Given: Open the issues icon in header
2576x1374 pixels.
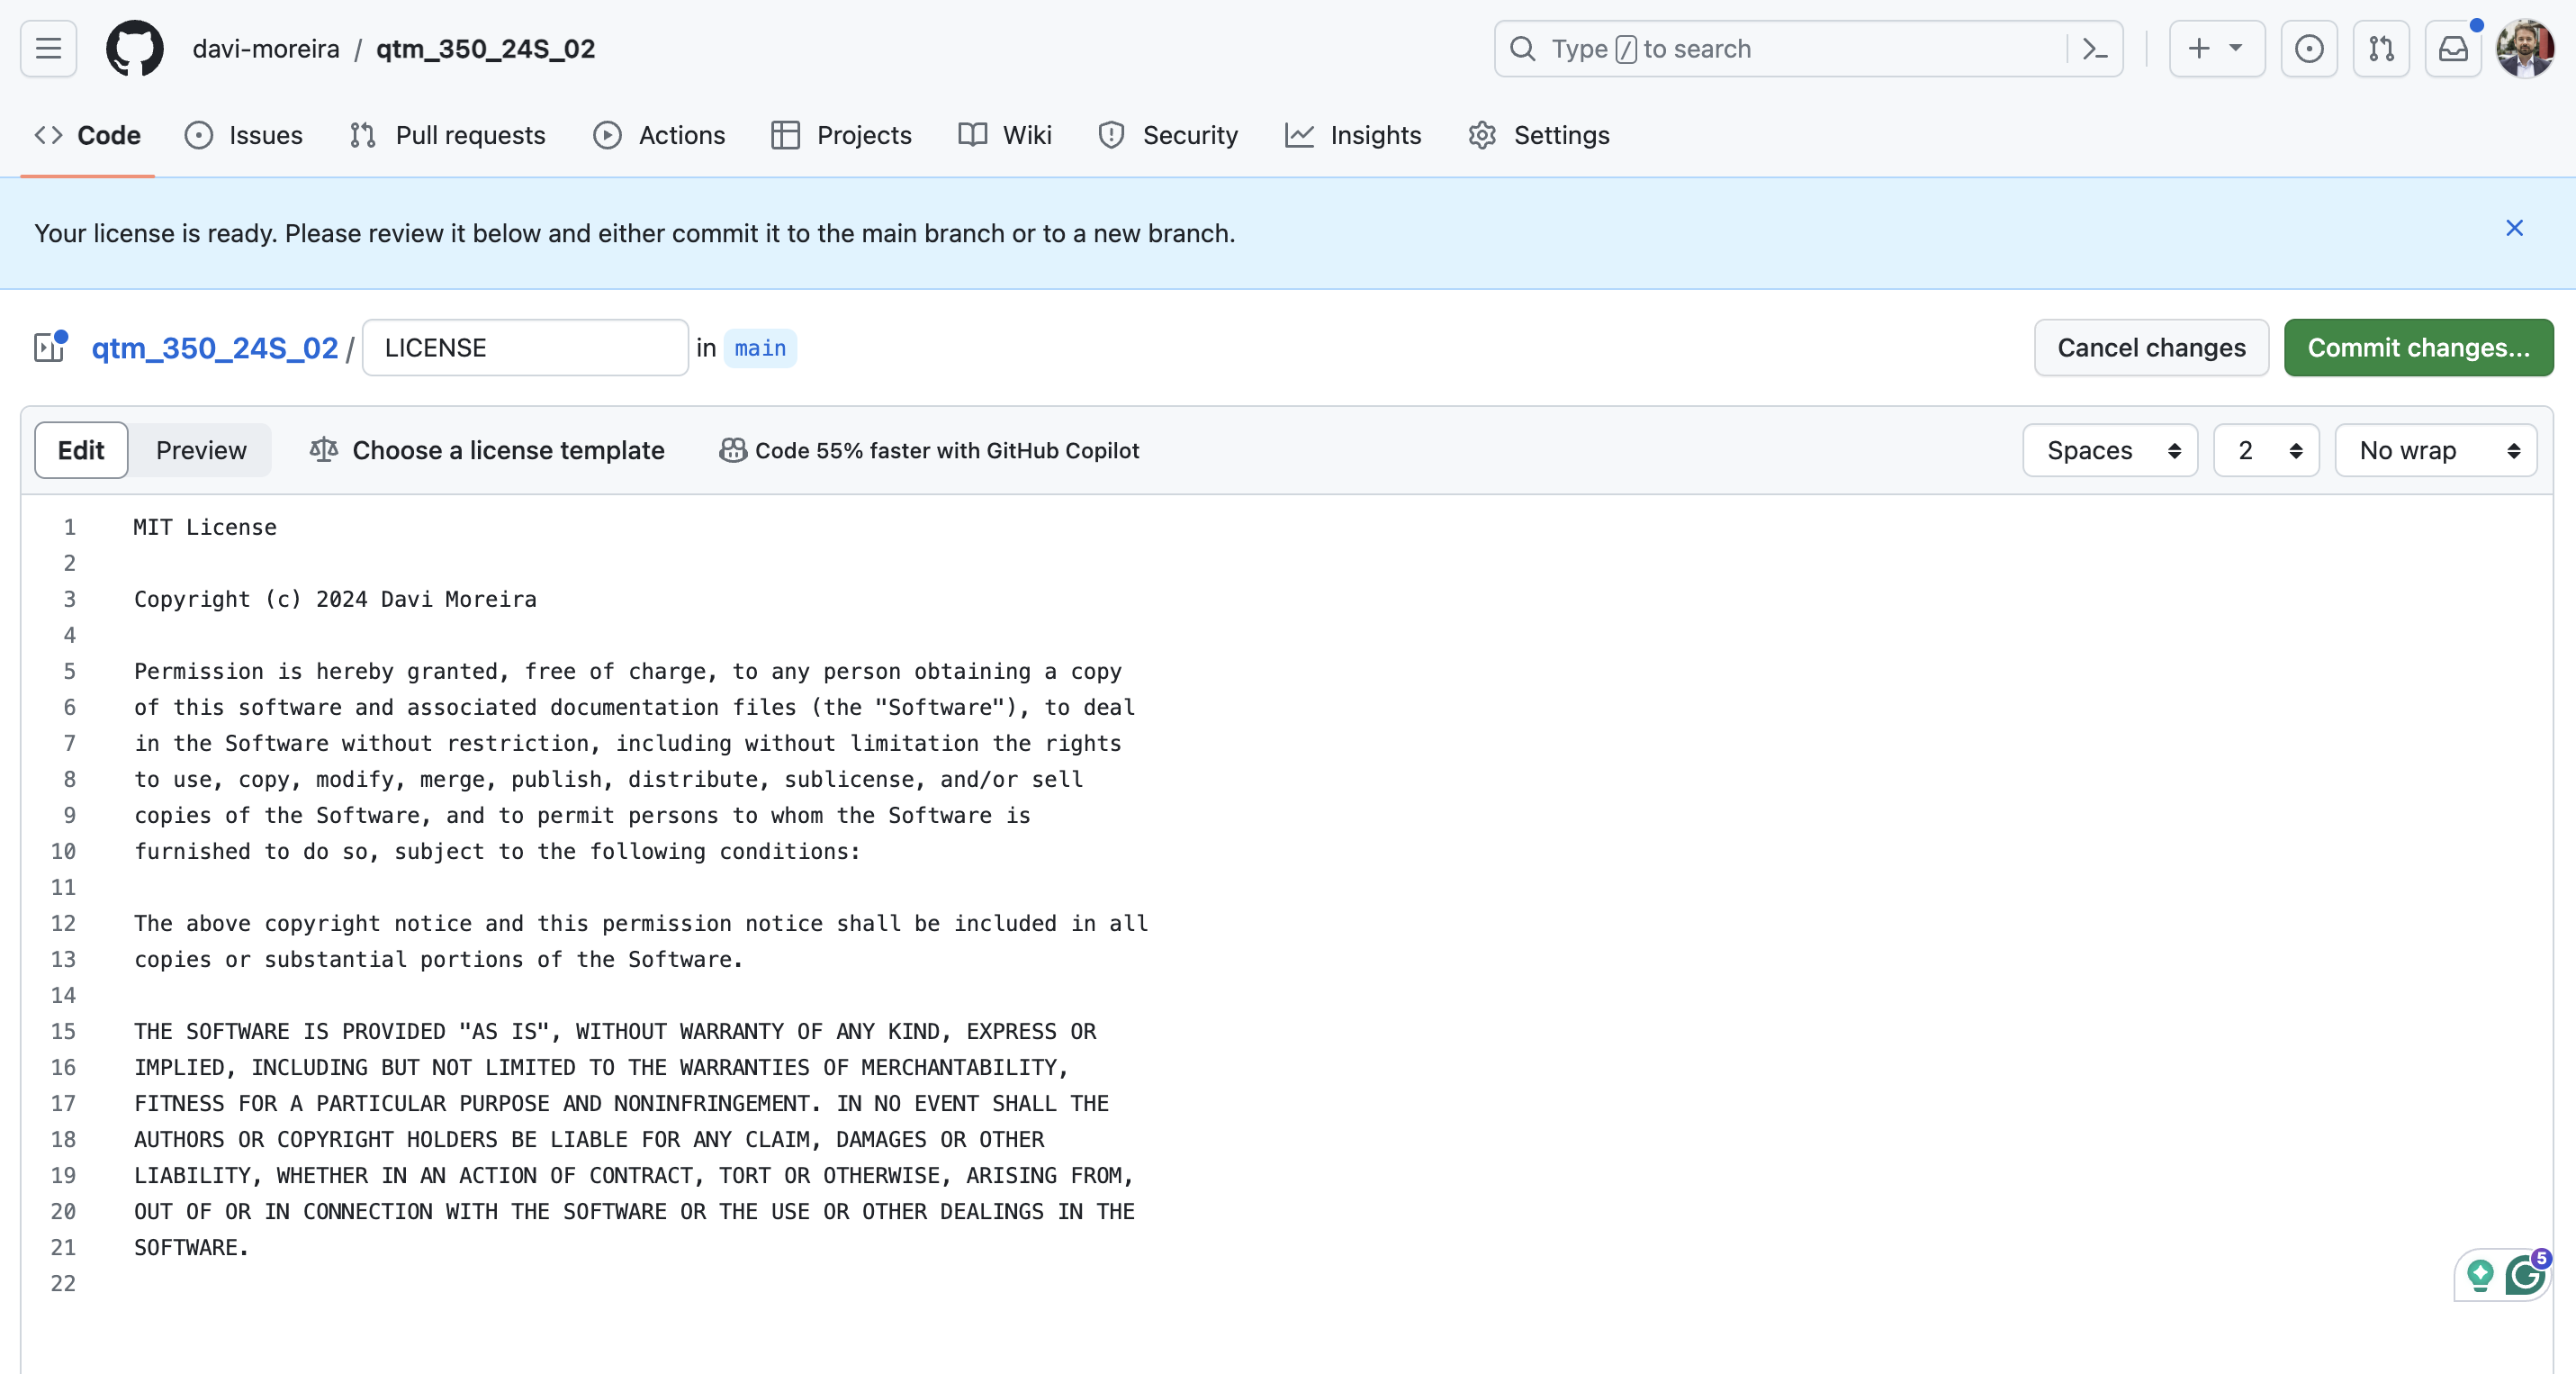Looking at the screenshot, I should (2308, 48).
